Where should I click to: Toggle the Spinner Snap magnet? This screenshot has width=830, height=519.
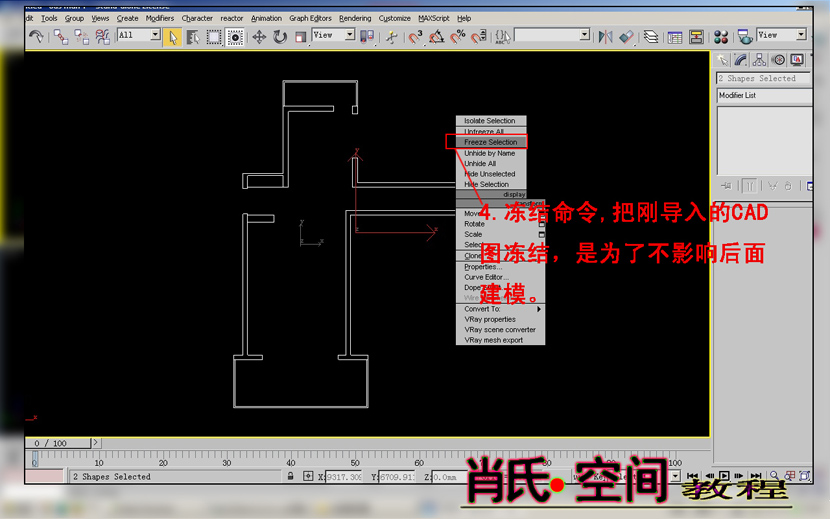coord(479,37)
